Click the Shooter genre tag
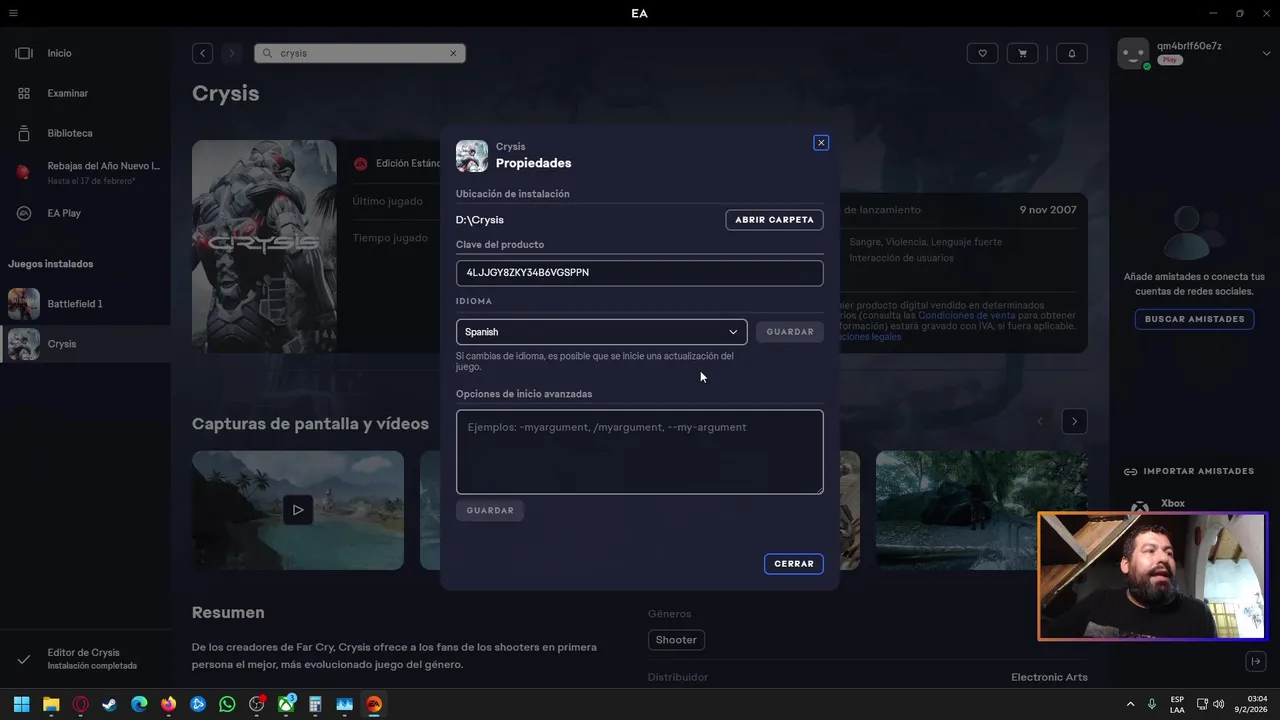The height and width of the screenshot is (720, 1280). point(676,640)
